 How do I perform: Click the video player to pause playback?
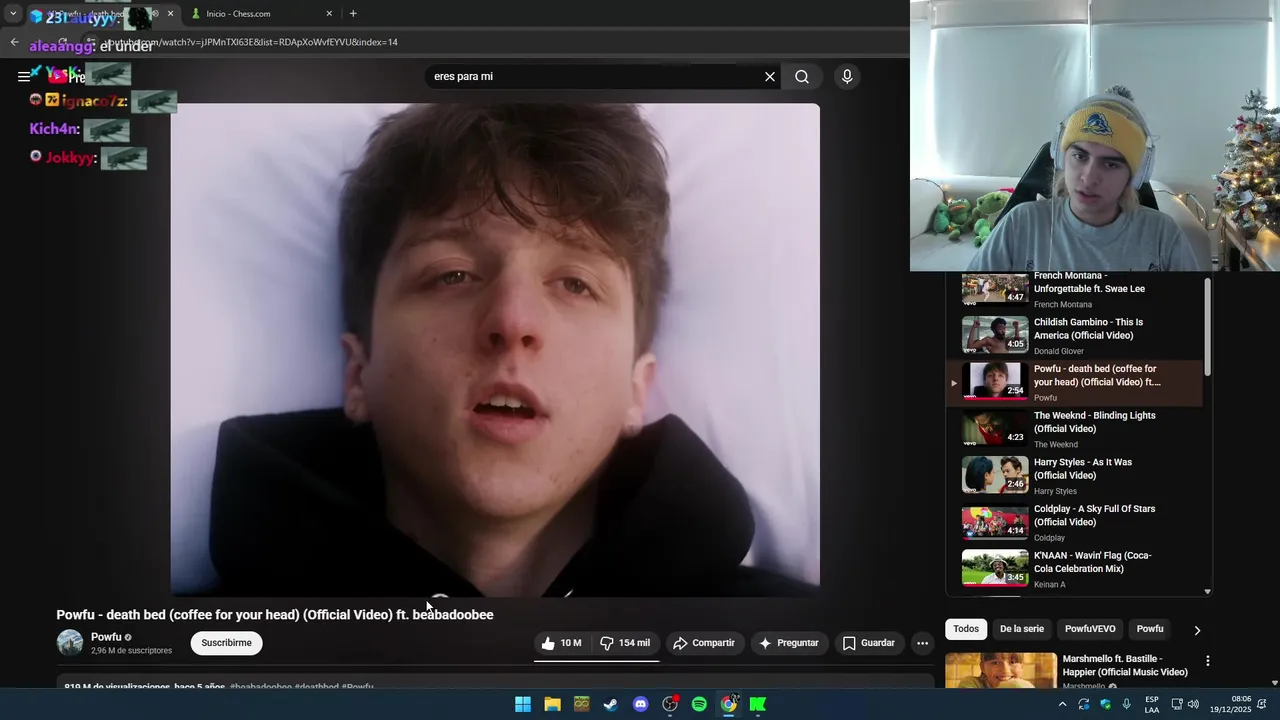point(495,350)
